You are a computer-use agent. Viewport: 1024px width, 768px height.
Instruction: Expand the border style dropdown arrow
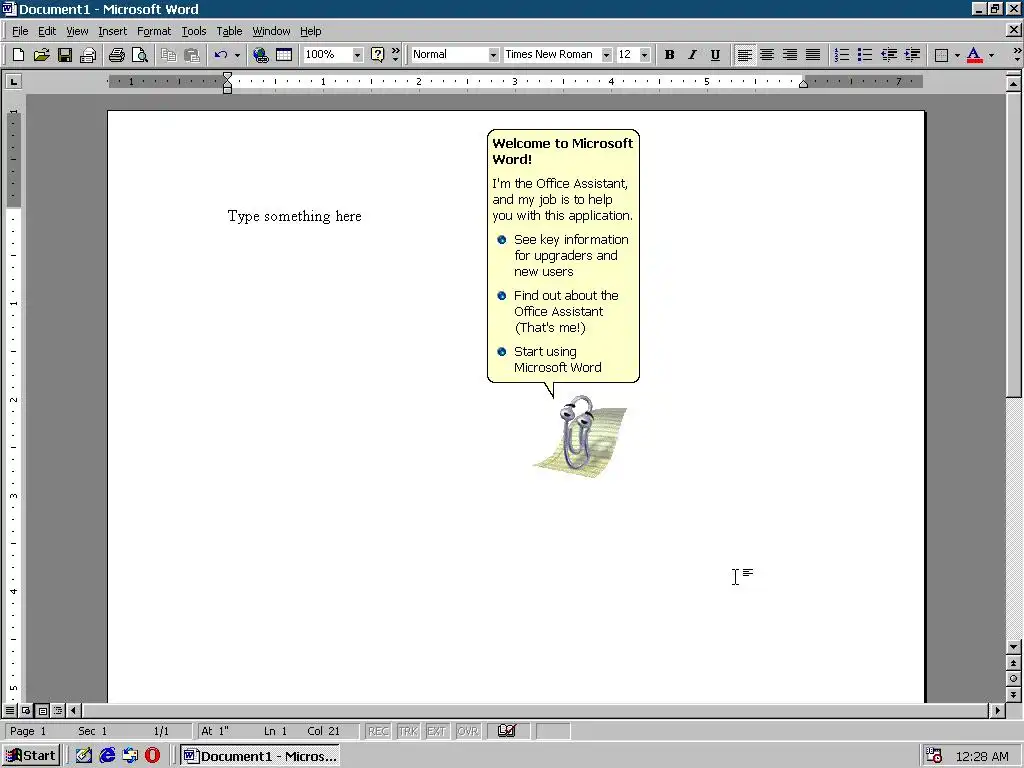tap(957, 55)
